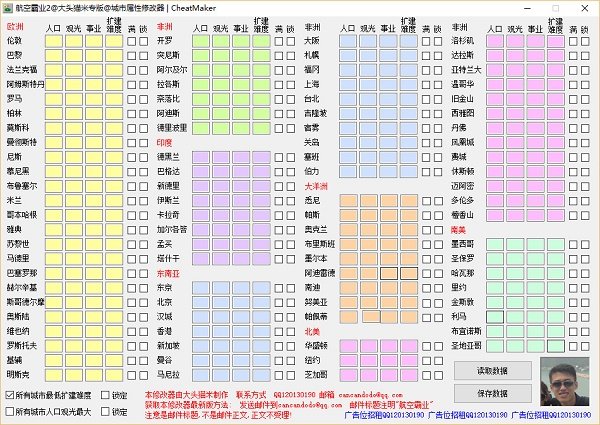Click the 阿姆斯特丹 city name
The height and width of the screenshot is (425, 600).
point(25,84)
